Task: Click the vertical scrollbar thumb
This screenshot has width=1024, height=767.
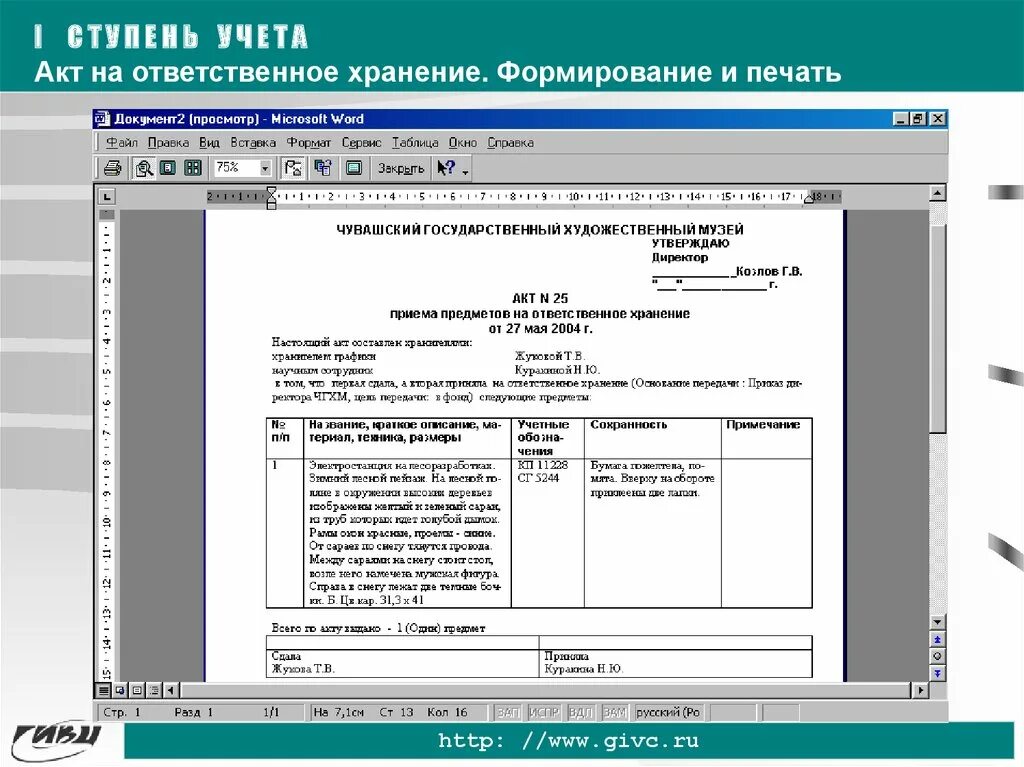Action: pos(937,328)
